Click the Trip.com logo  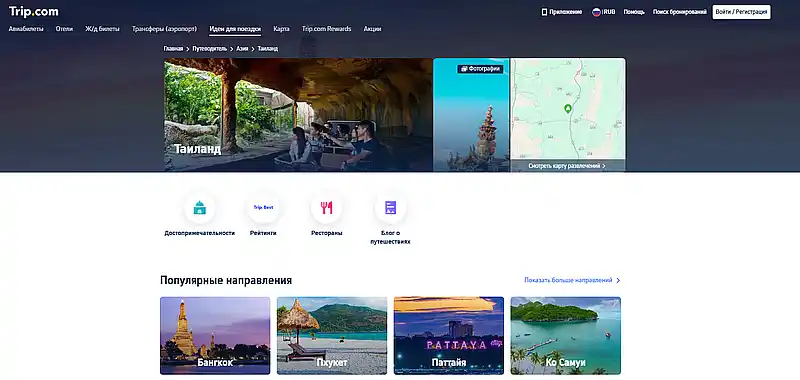click(x=34, y=11)
